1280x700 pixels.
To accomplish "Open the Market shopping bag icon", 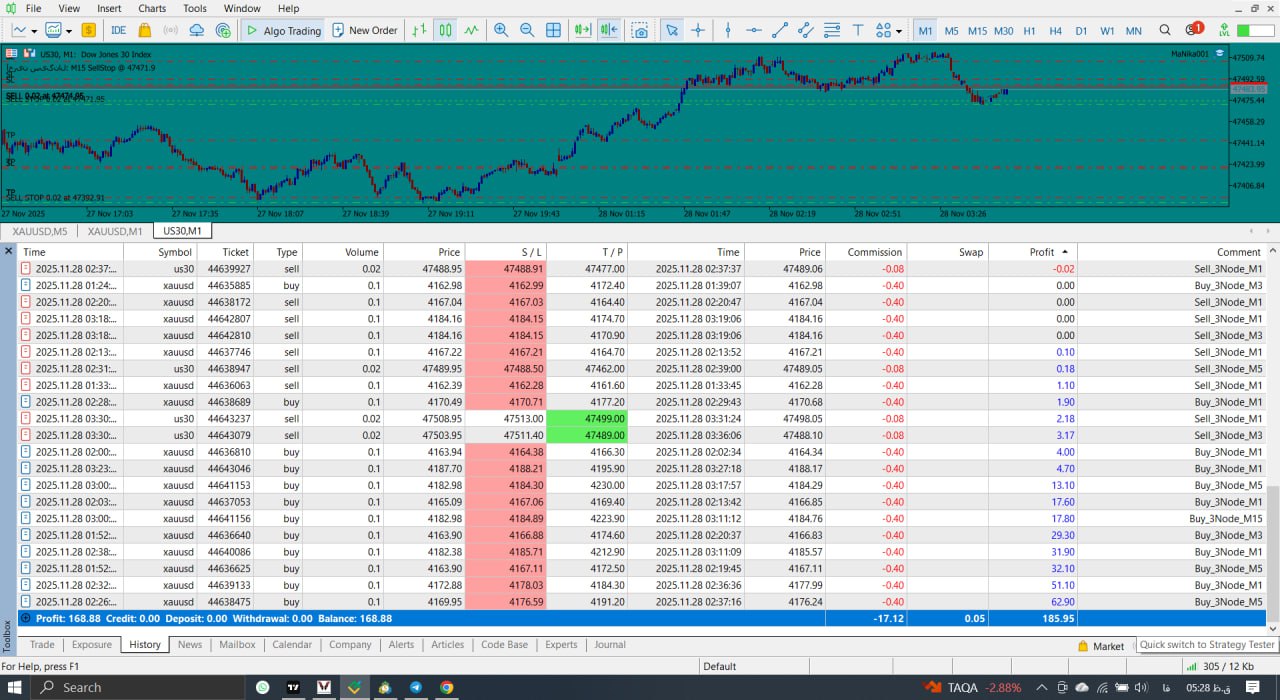I will [145, 30].
